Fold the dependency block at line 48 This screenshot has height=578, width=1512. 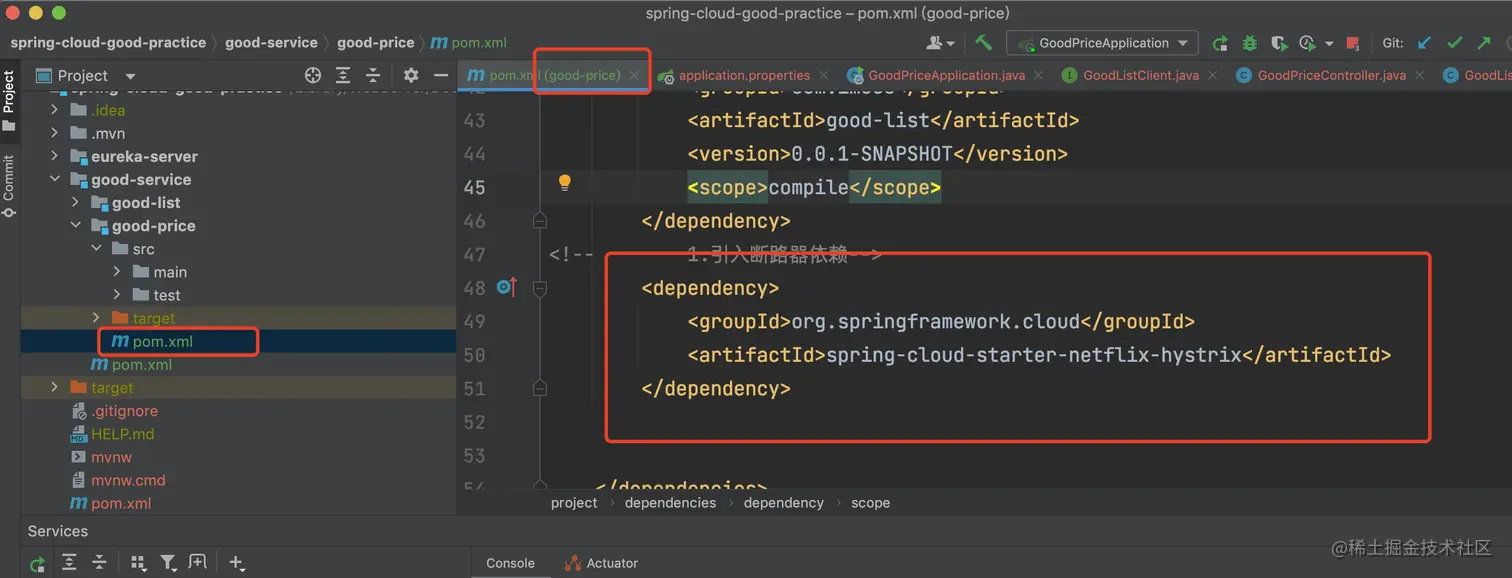click(540, 288)
